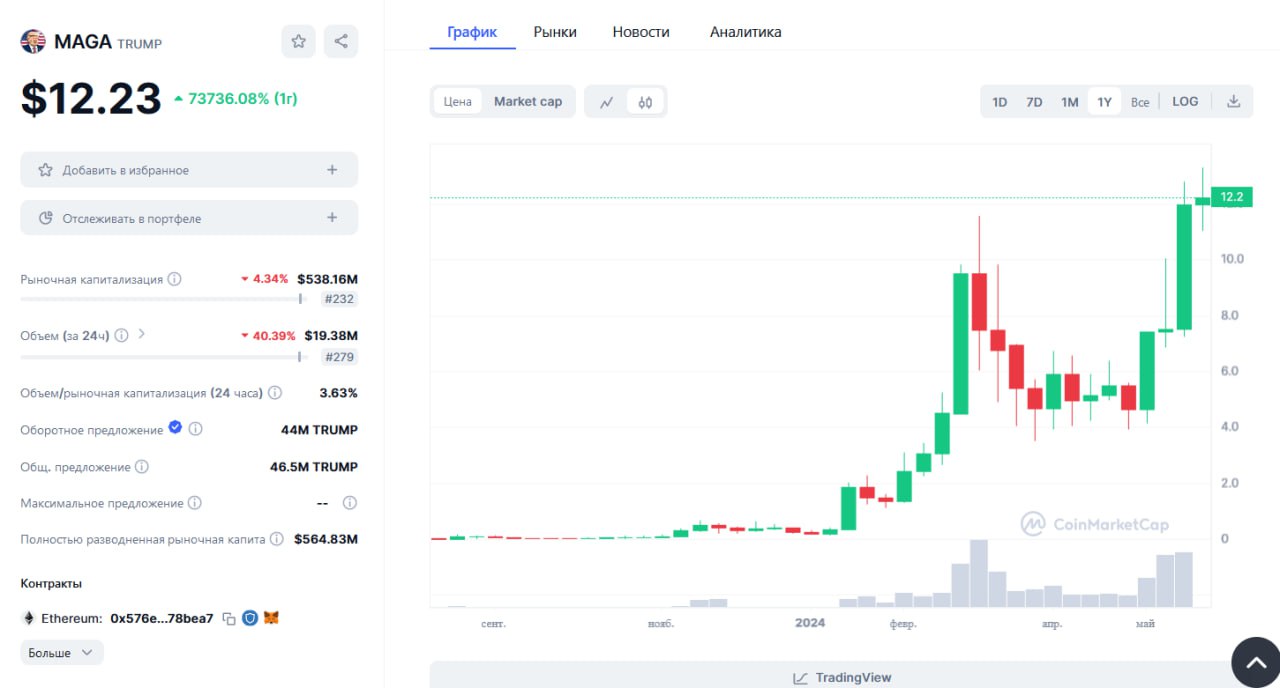Click info icon next to Полностью разводненная капитализация

click(277, 539)
